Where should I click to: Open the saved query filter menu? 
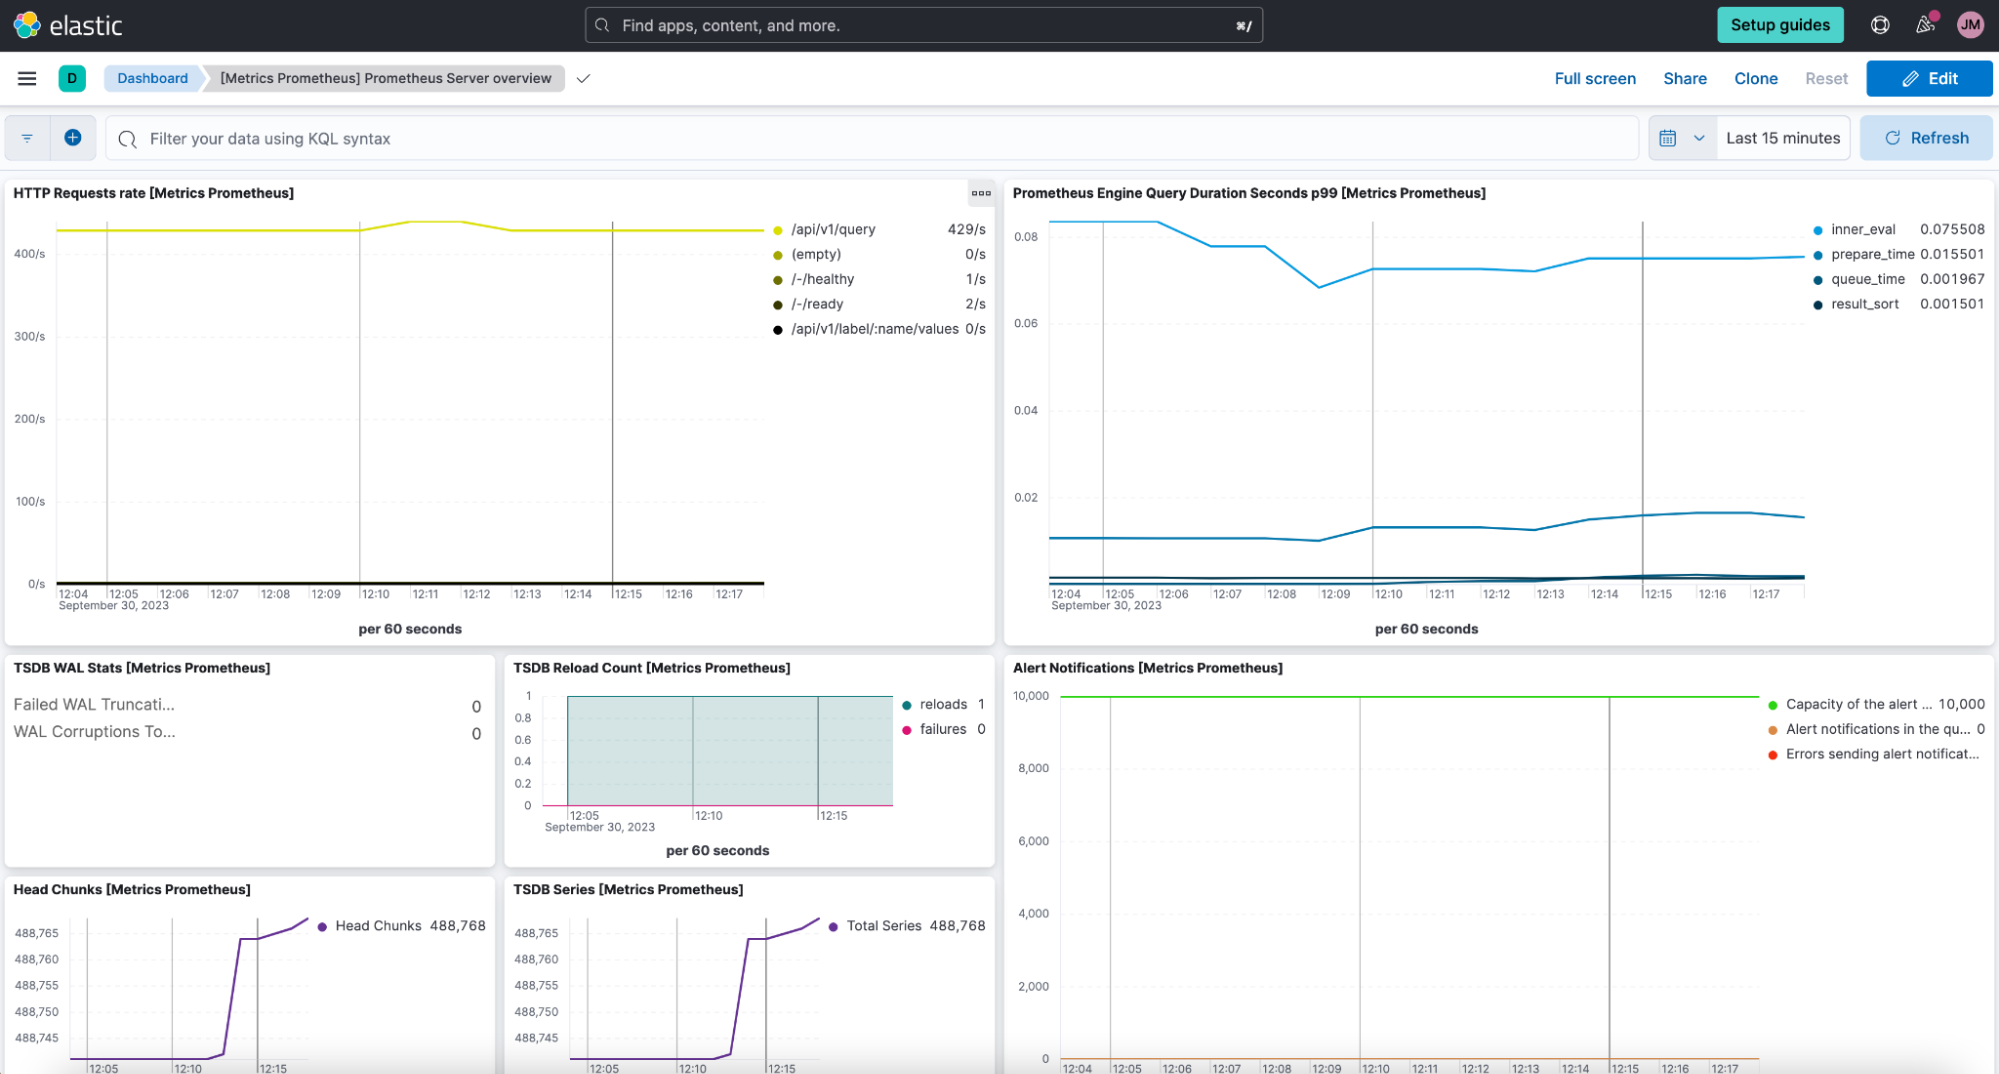27,138
